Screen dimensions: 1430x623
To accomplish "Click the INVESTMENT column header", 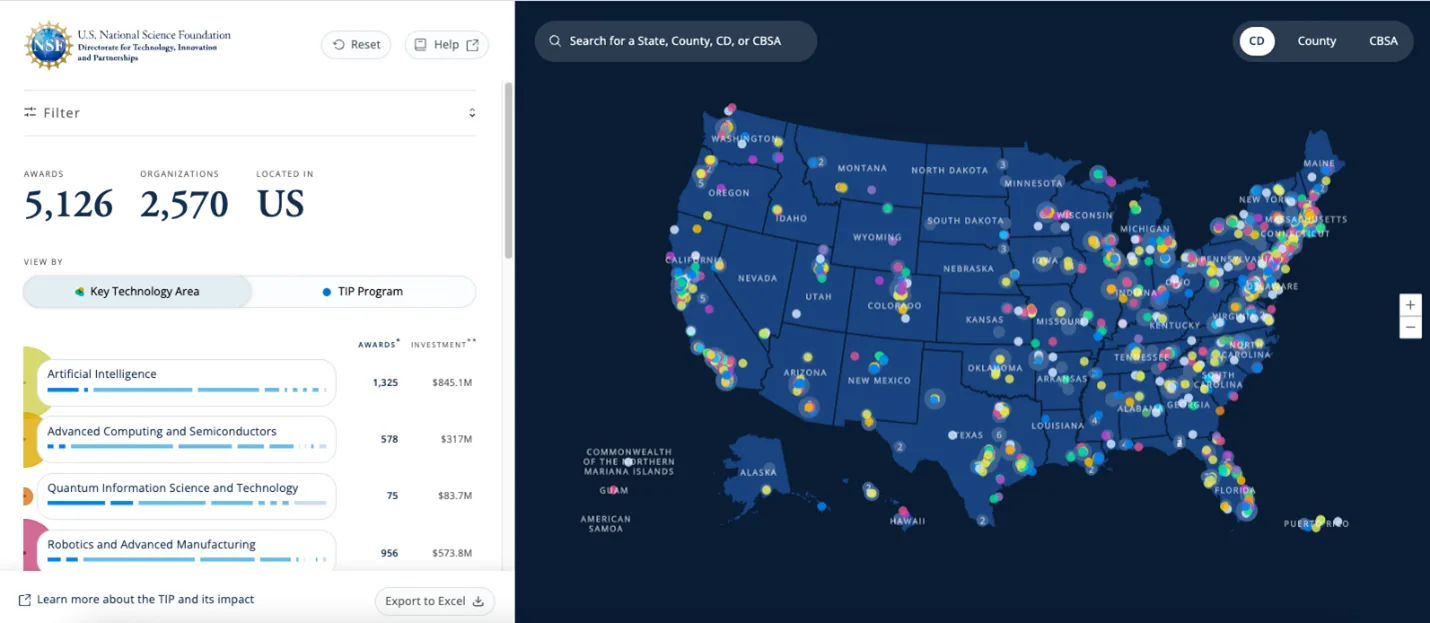I will (x=443, y=344).
